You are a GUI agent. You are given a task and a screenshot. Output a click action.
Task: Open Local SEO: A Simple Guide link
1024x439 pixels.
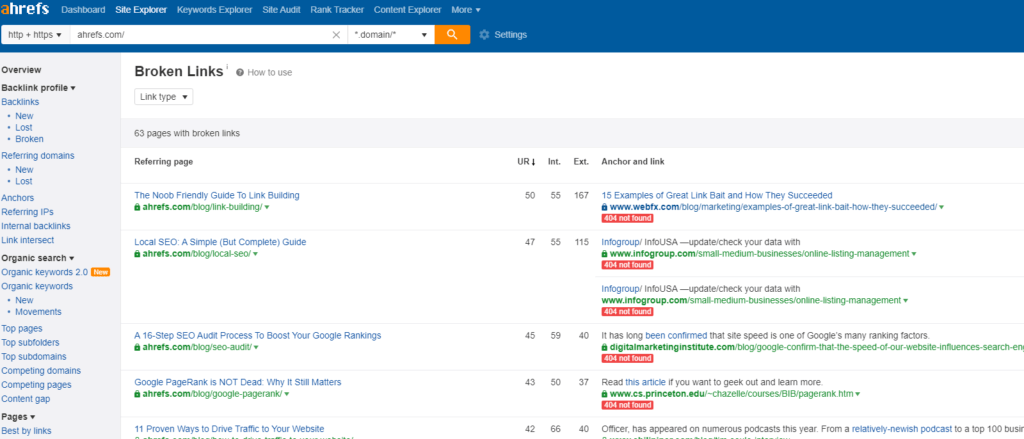click(220, 242)
